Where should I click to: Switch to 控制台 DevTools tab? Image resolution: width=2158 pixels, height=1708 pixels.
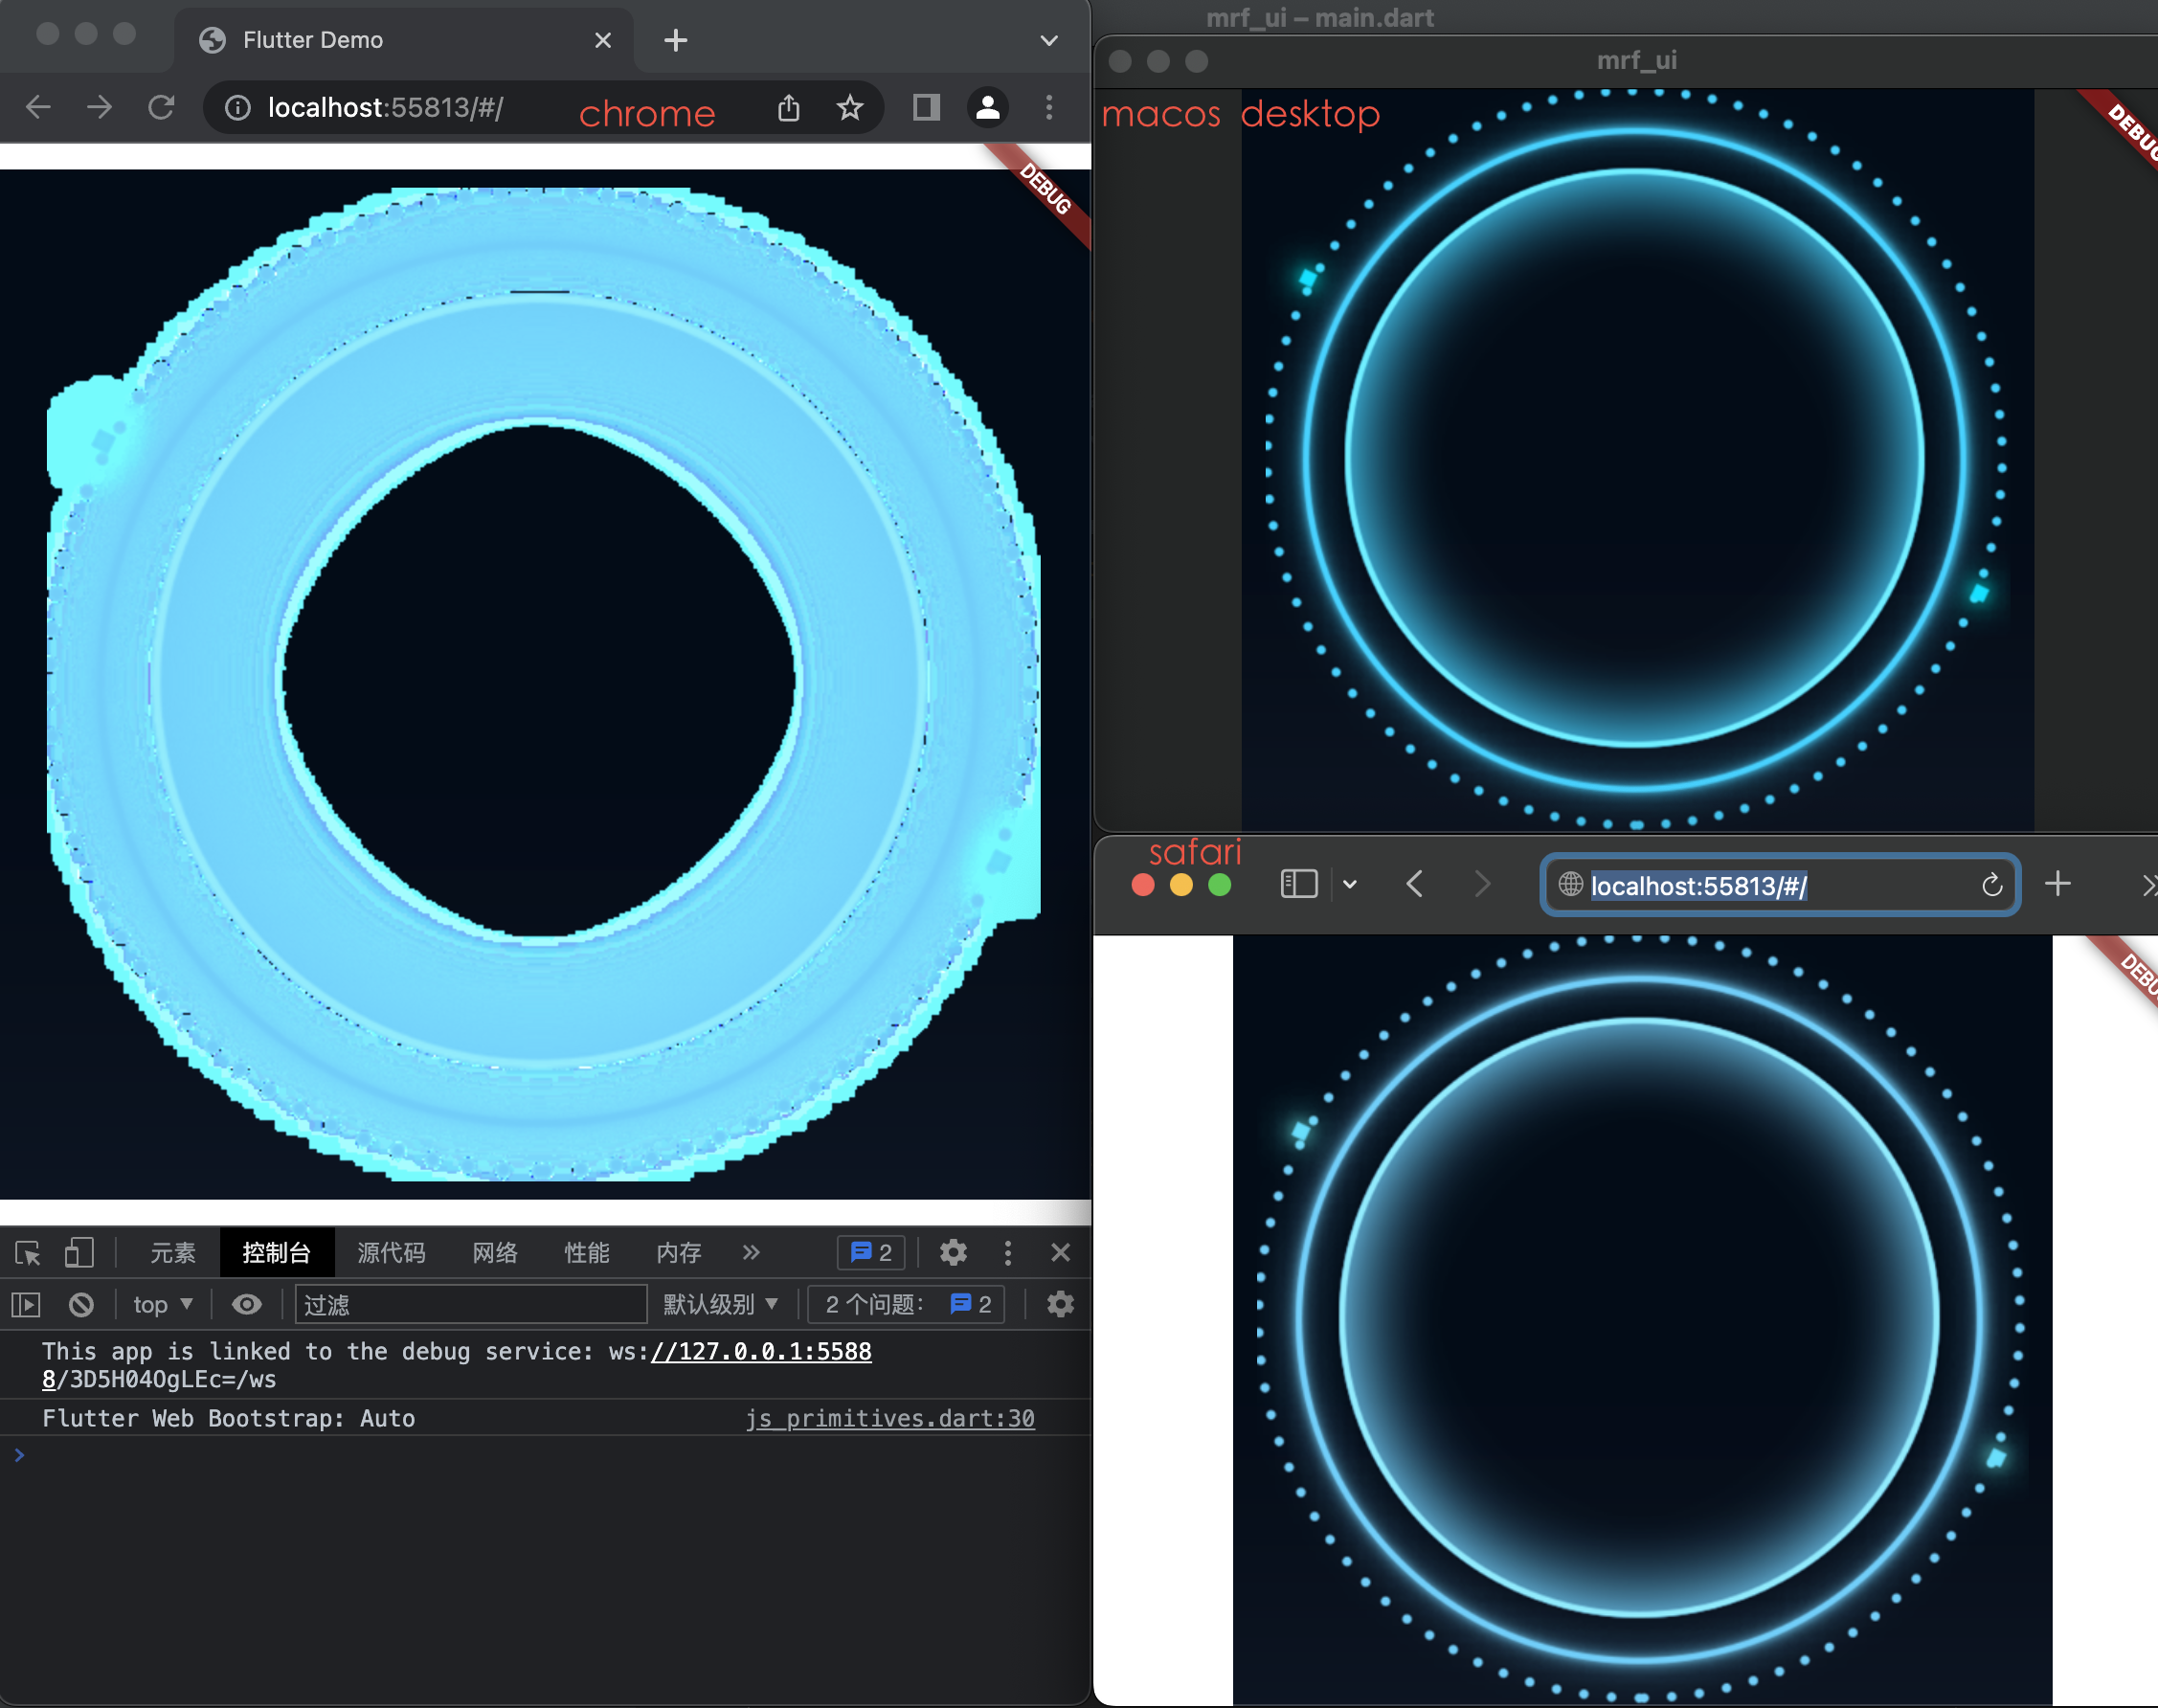click(x=276, y=1252)
